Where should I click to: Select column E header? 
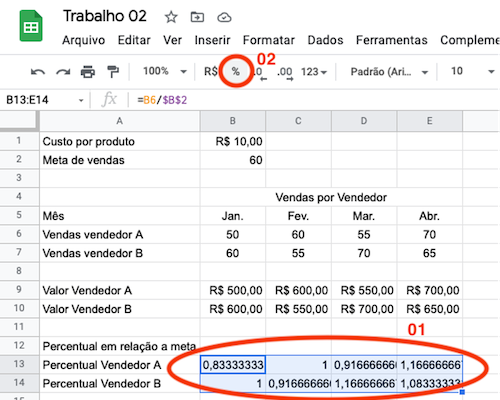coord(430,121)
